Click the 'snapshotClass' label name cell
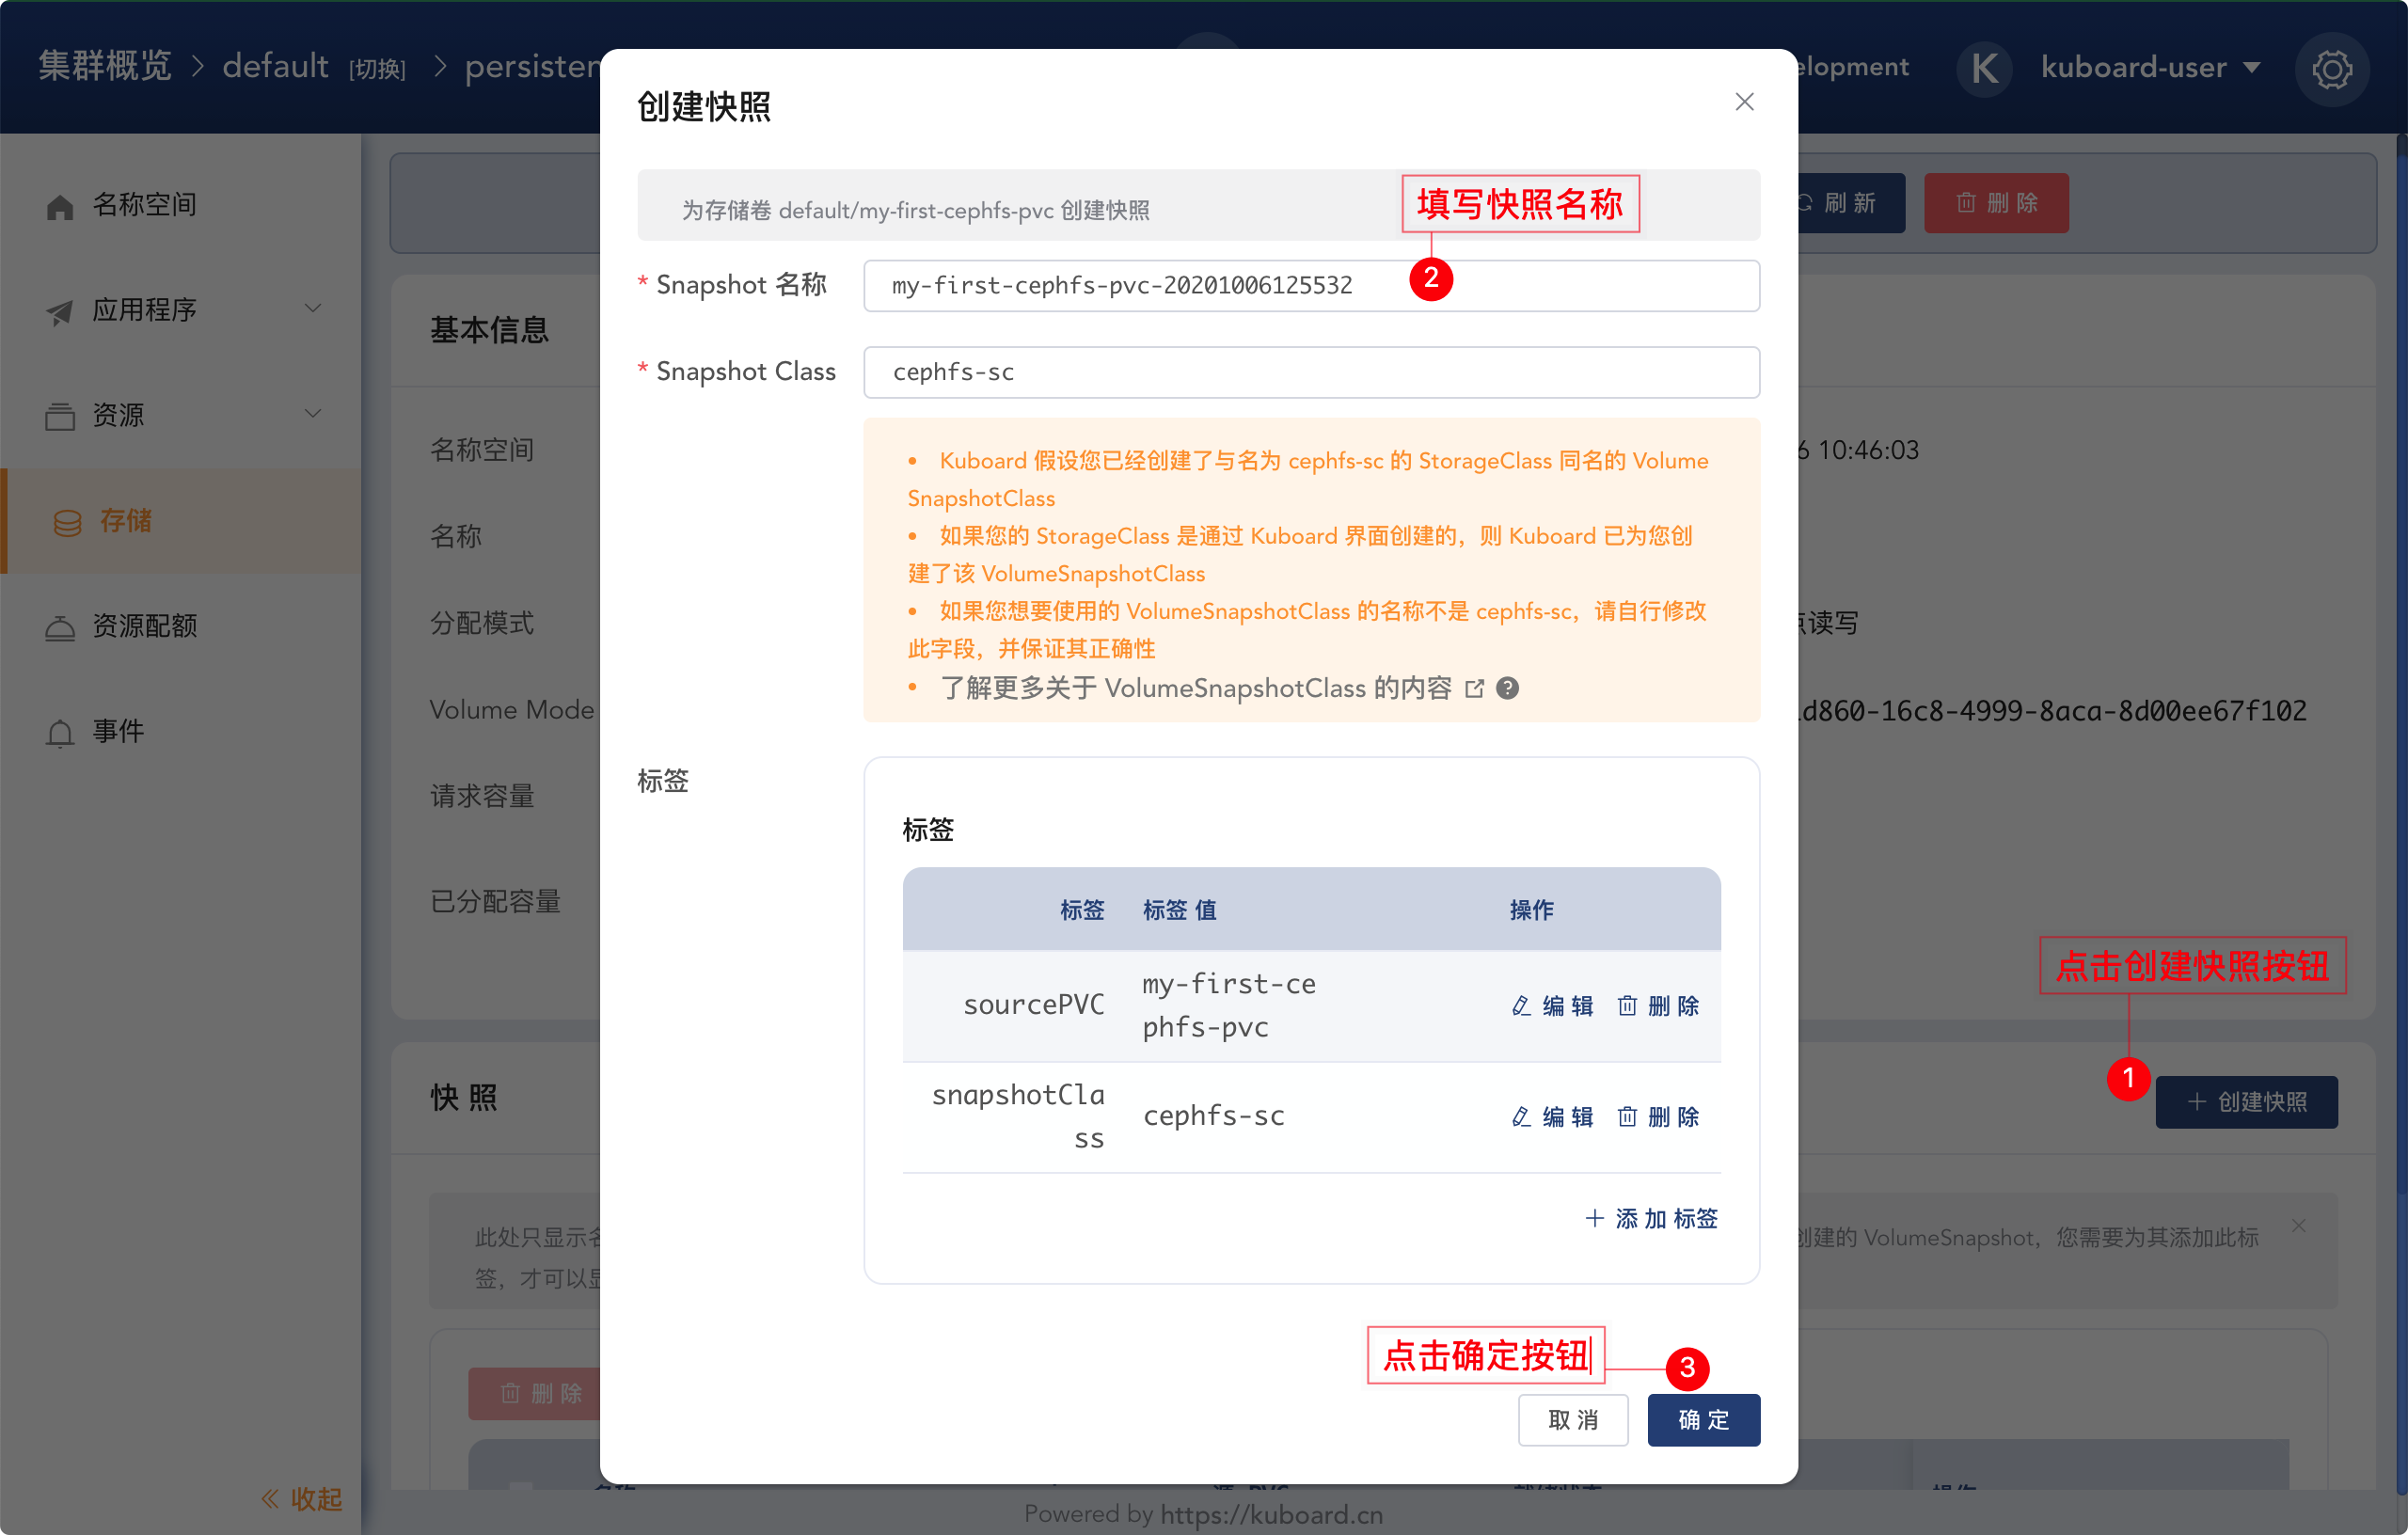 [1018, 1116]
